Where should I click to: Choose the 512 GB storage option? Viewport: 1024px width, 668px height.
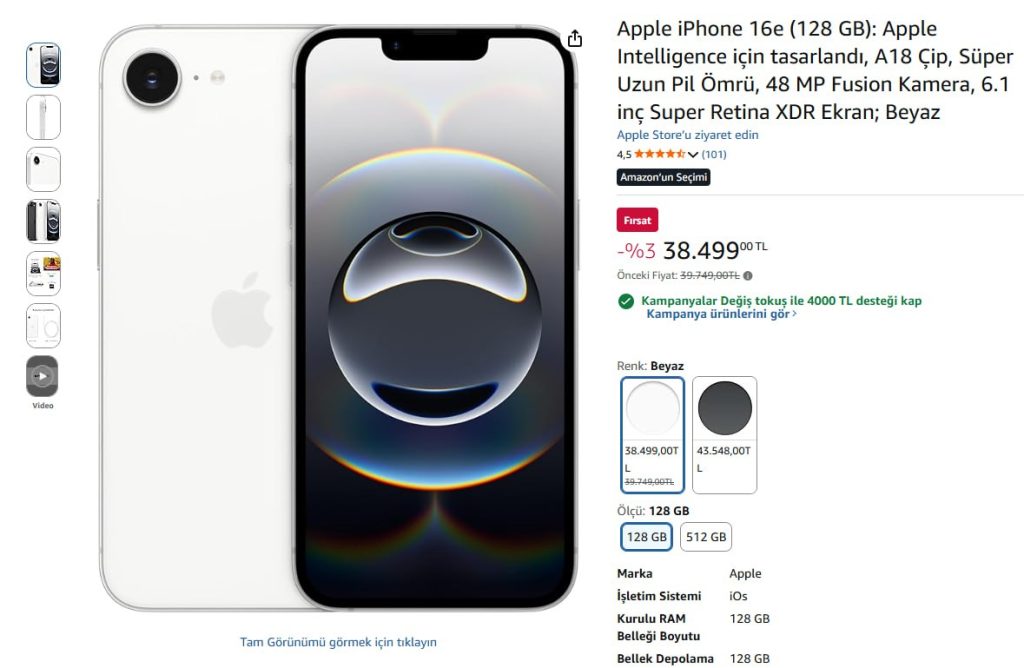pos(705,537)
